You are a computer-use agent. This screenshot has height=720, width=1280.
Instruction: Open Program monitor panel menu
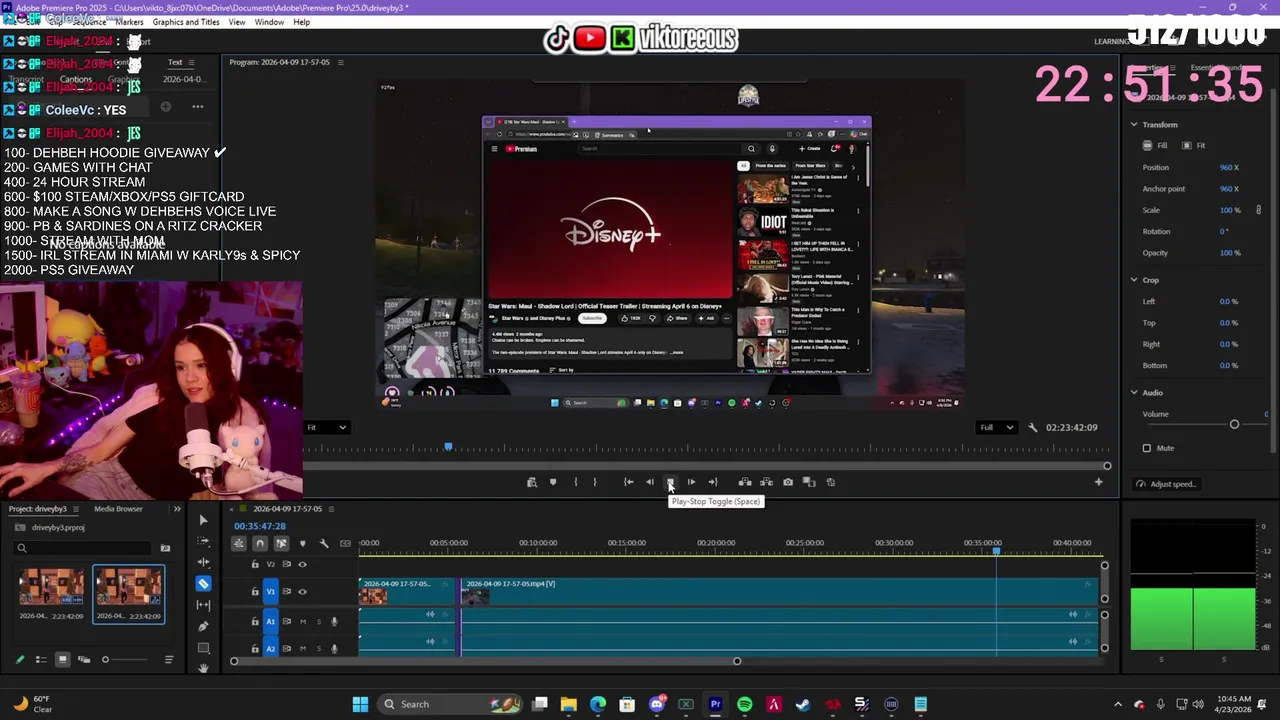(340, 62)
